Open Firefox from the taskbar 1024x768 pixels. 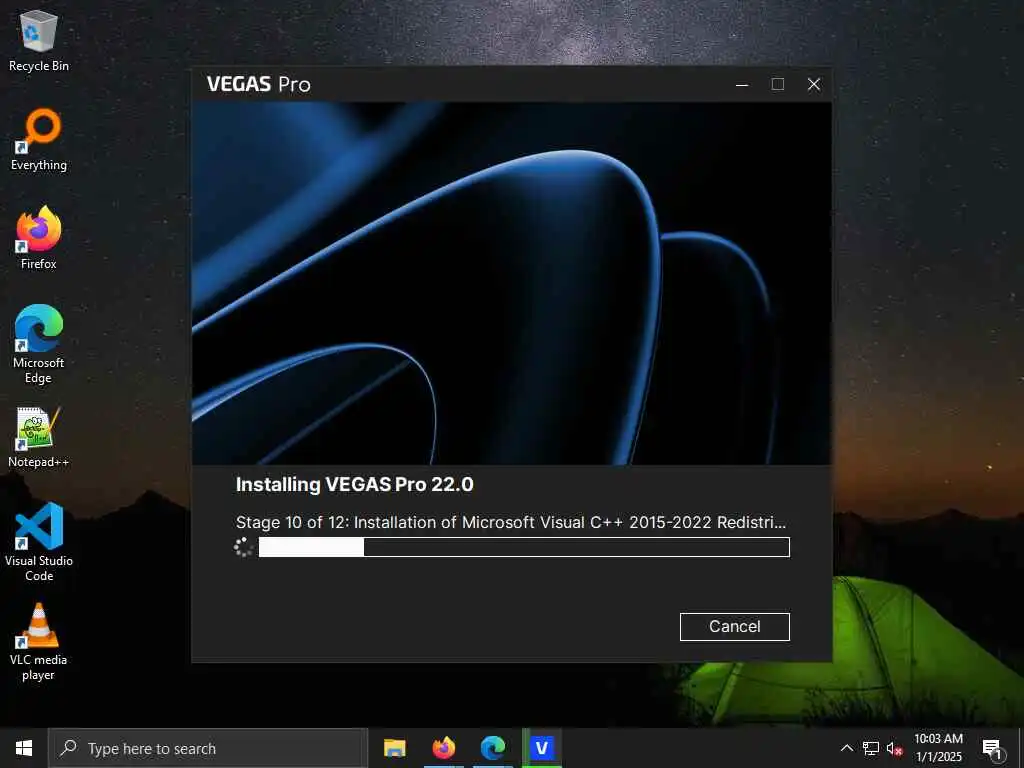pos(443,748)
